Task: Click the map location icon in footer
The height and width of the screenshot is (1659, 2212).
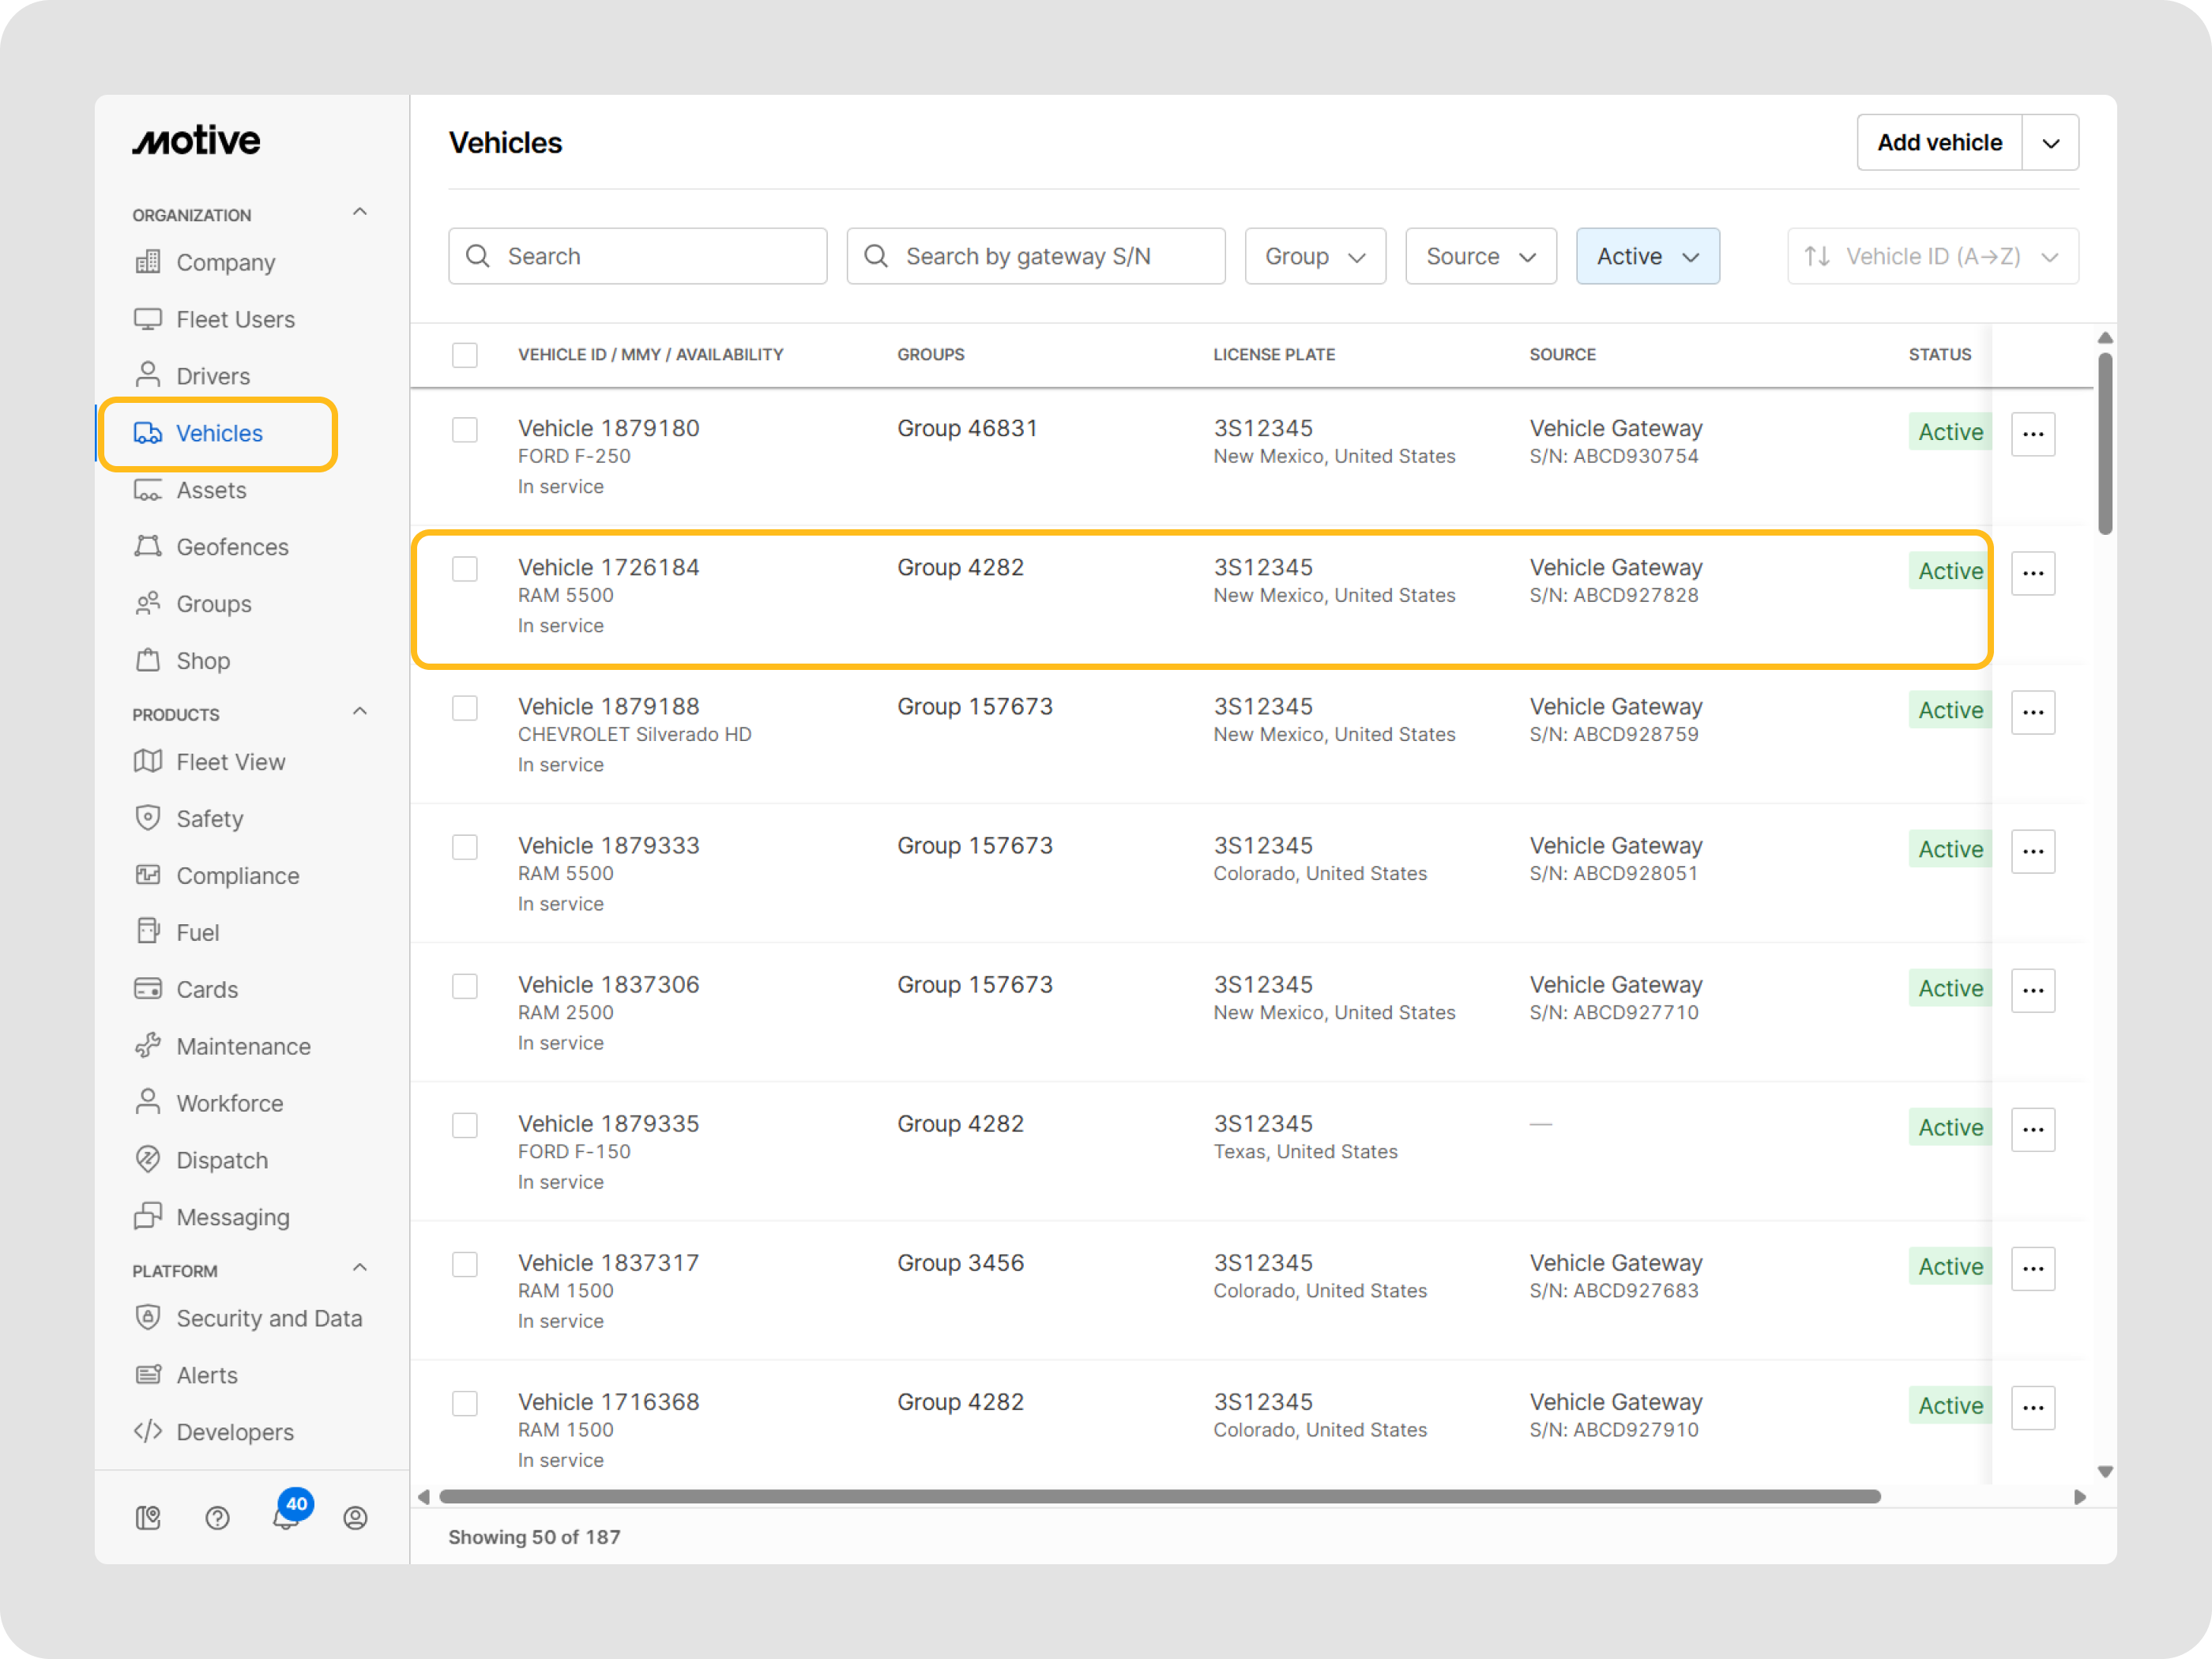Action: click(x=148, y=1518)
